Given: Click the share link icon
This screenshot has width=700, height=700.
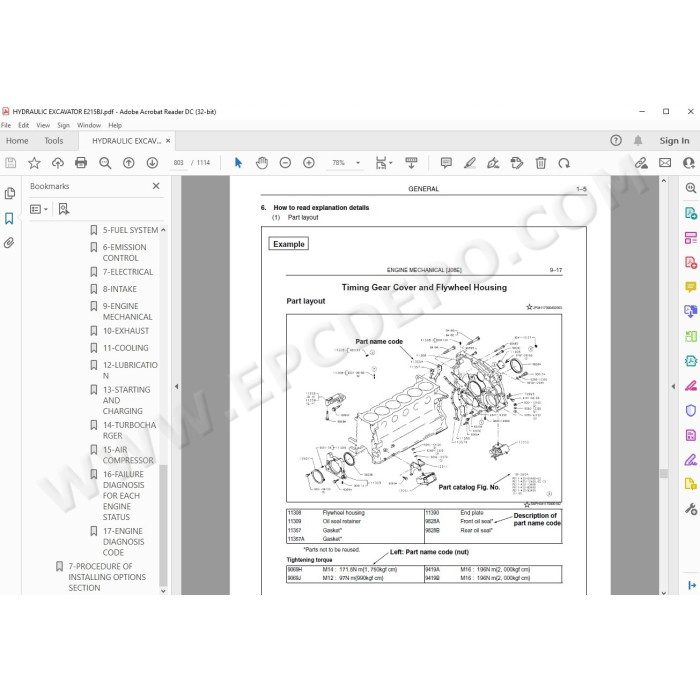Looking at the screenshot, I should (642, 163).
